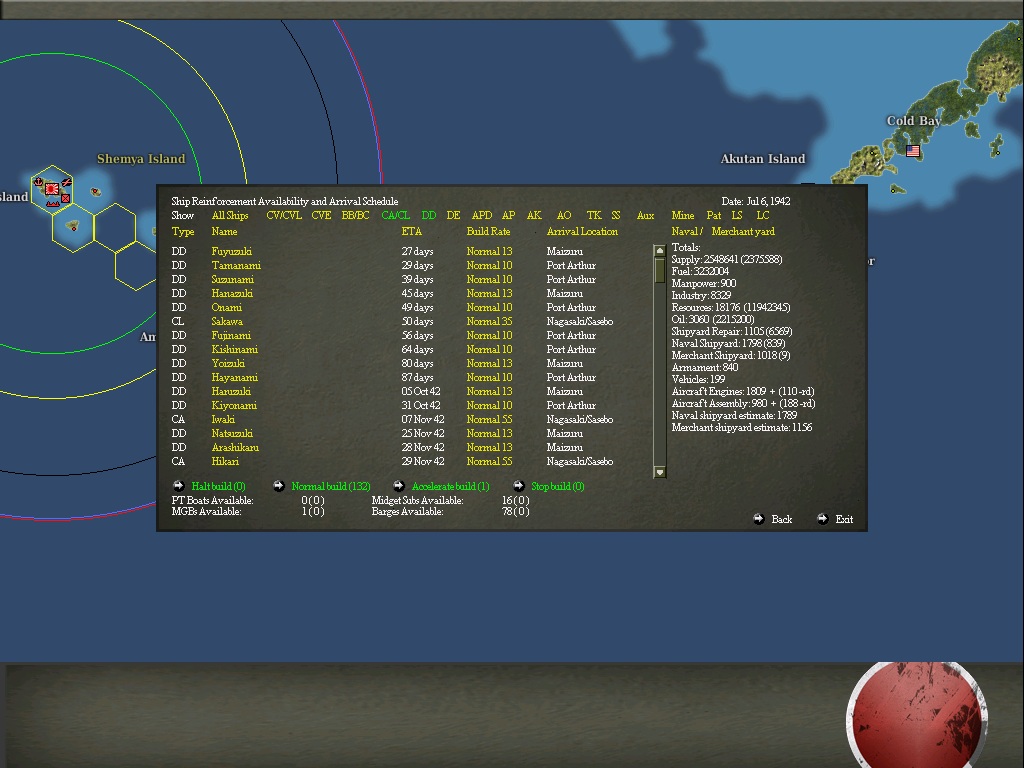Open heavy cruiser Iwaki entry
Screen dimensions: 1024x768
click(223, 419)
